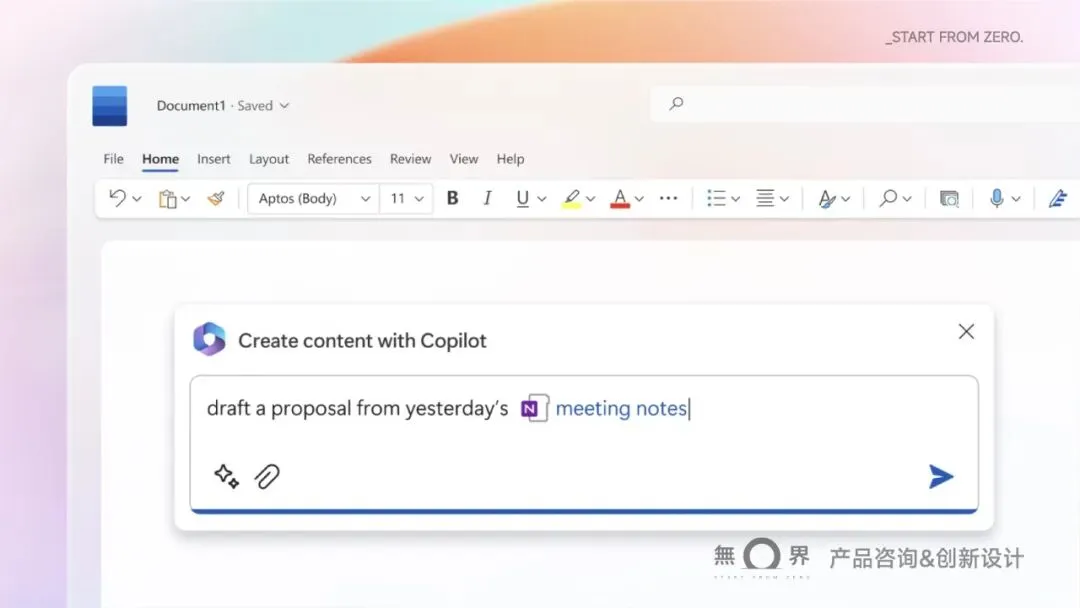
Task: Click the Styles icon
Action: [827, 198]
